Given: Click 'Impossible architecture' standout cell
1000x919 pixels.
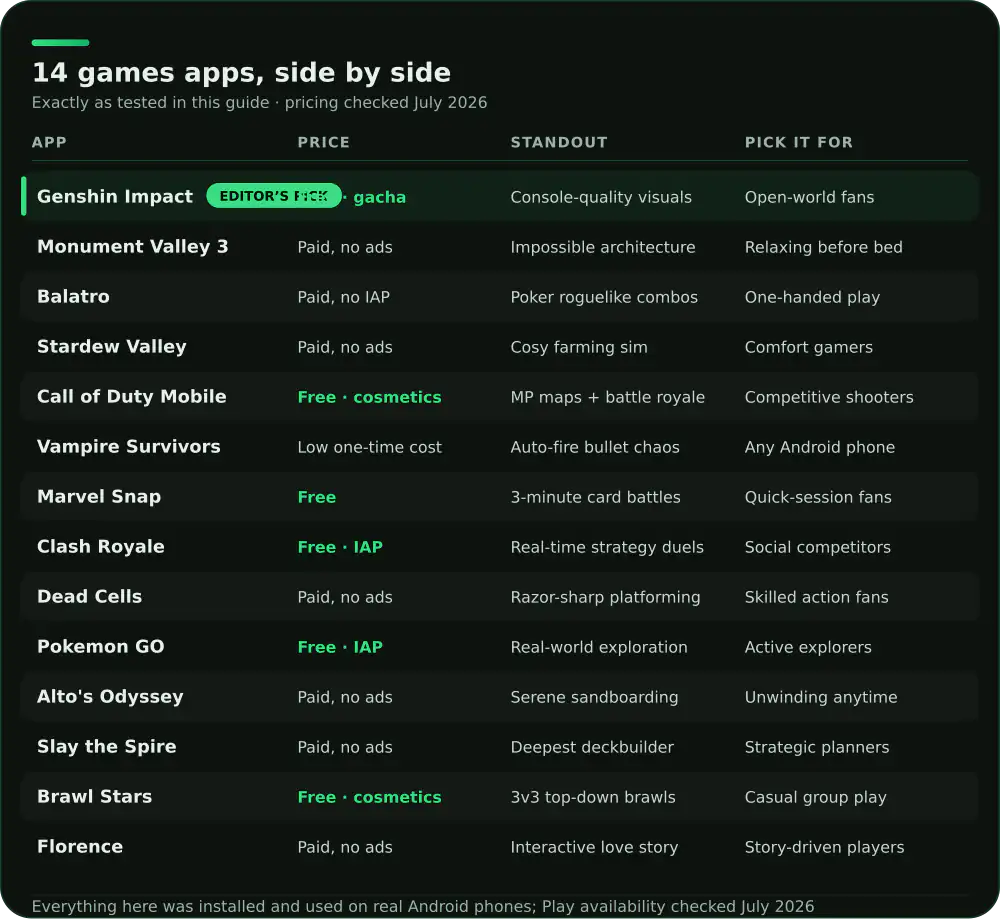Looking at the screenshot, I should tap(603, 247).
